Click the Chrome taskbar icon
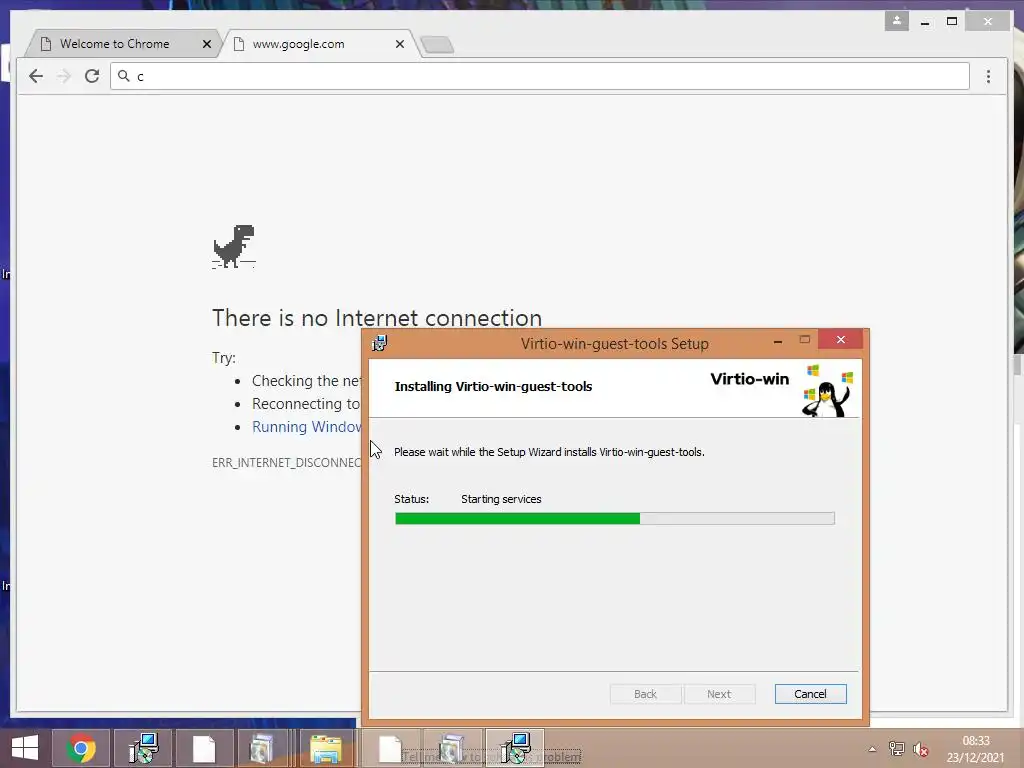Image resolution: width=1024 pixels, height=768 pixels. click(81, 748)
